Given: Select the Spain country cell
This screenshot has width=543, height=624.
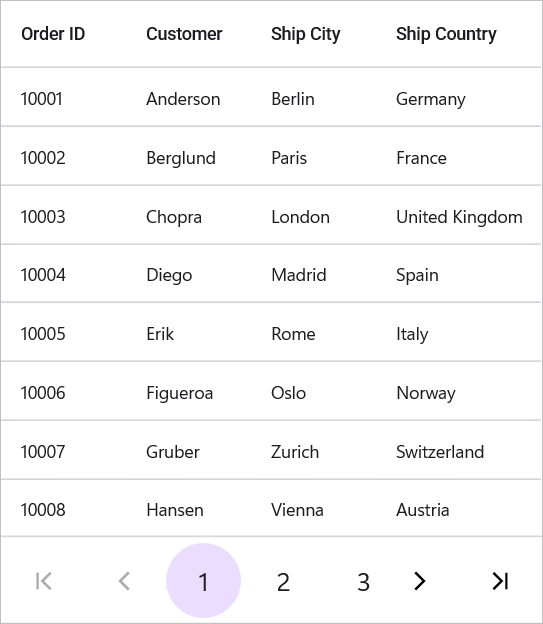Looking at the screenshot, I should click(417, 275).
